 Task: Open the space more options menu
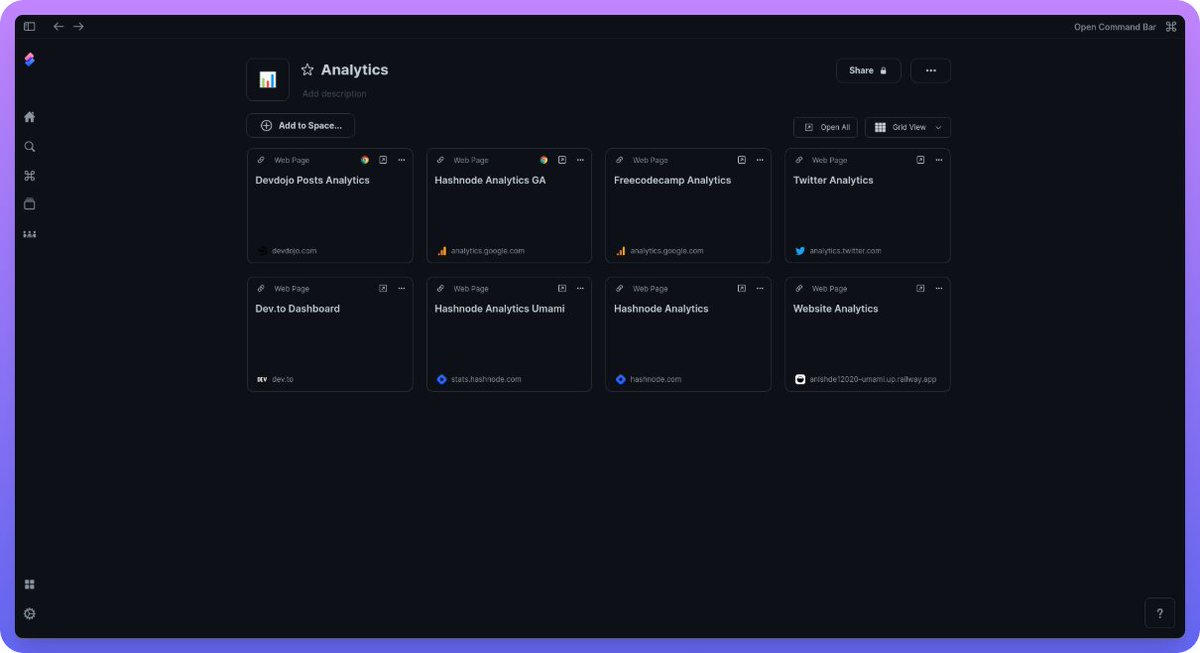point(931,71)
